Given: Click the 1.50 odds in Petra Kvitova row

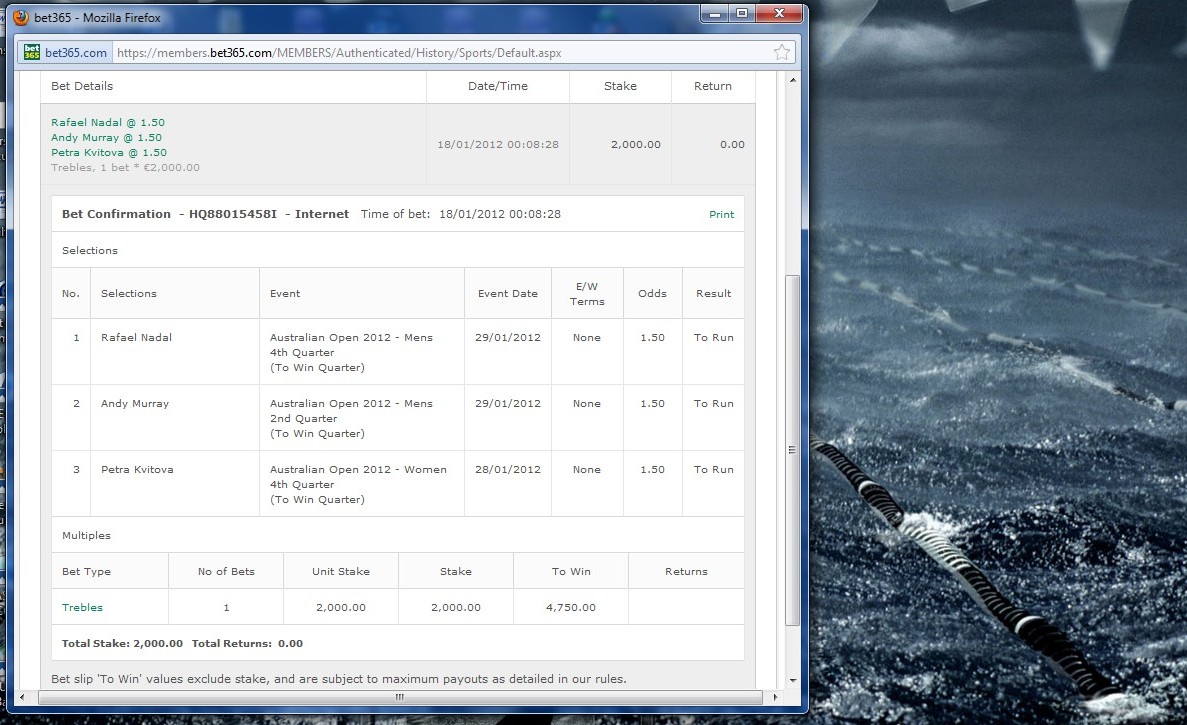Looking at the screenshot, I should point(653,469).
